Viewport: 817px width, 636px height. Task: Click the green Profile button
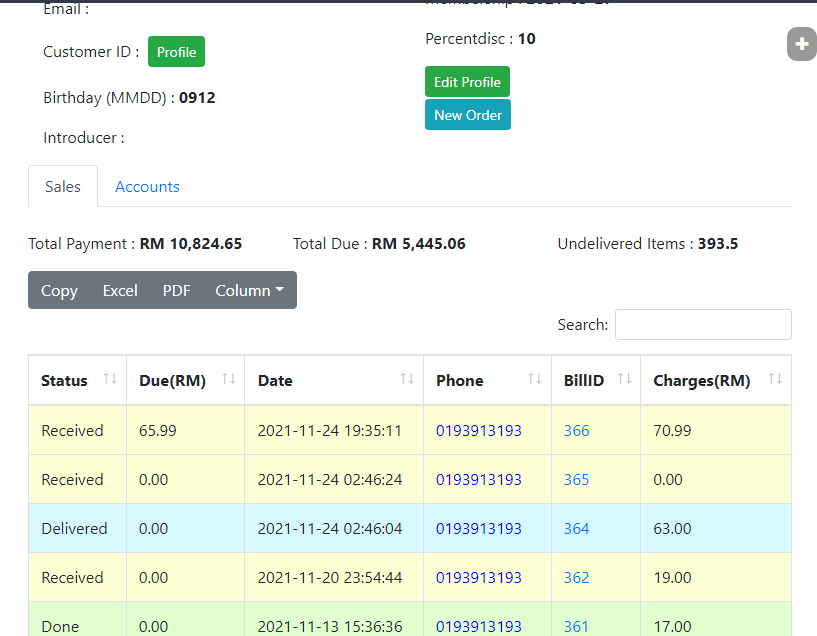pos(176,52)
